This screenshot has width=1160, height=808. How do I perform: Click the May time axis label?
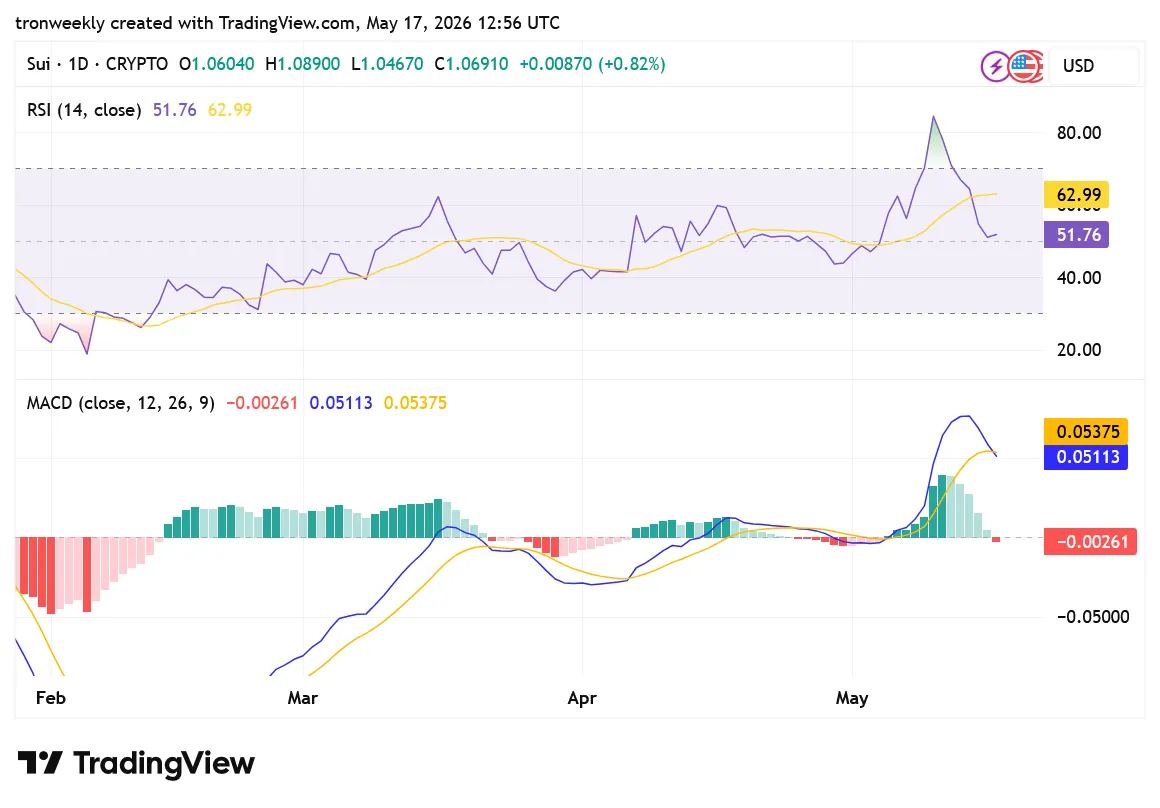point(852,698)
